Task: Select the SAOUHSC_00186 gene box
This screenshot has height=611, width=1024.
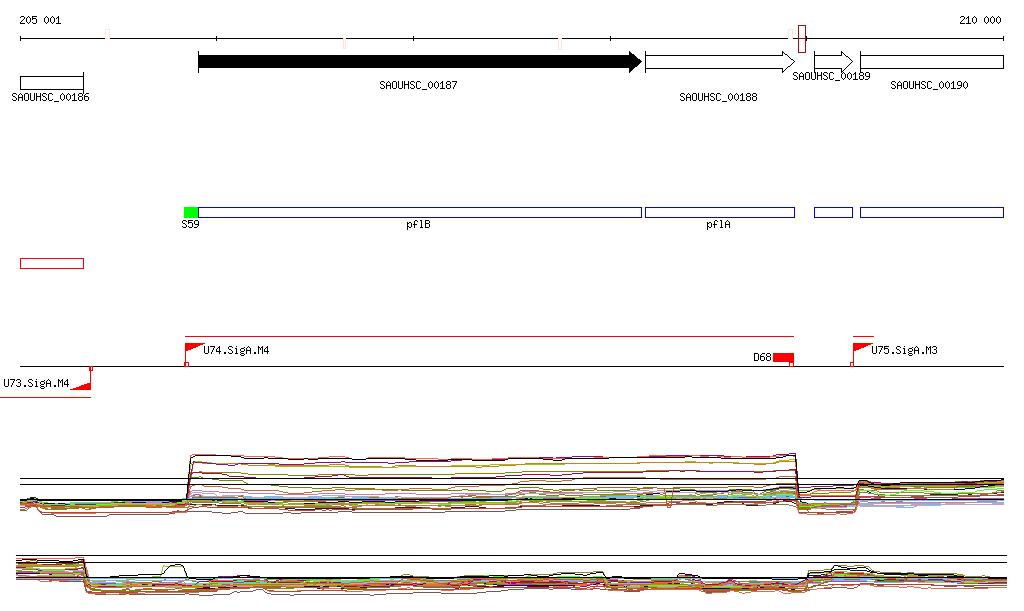Action: (x=52, y=82)
